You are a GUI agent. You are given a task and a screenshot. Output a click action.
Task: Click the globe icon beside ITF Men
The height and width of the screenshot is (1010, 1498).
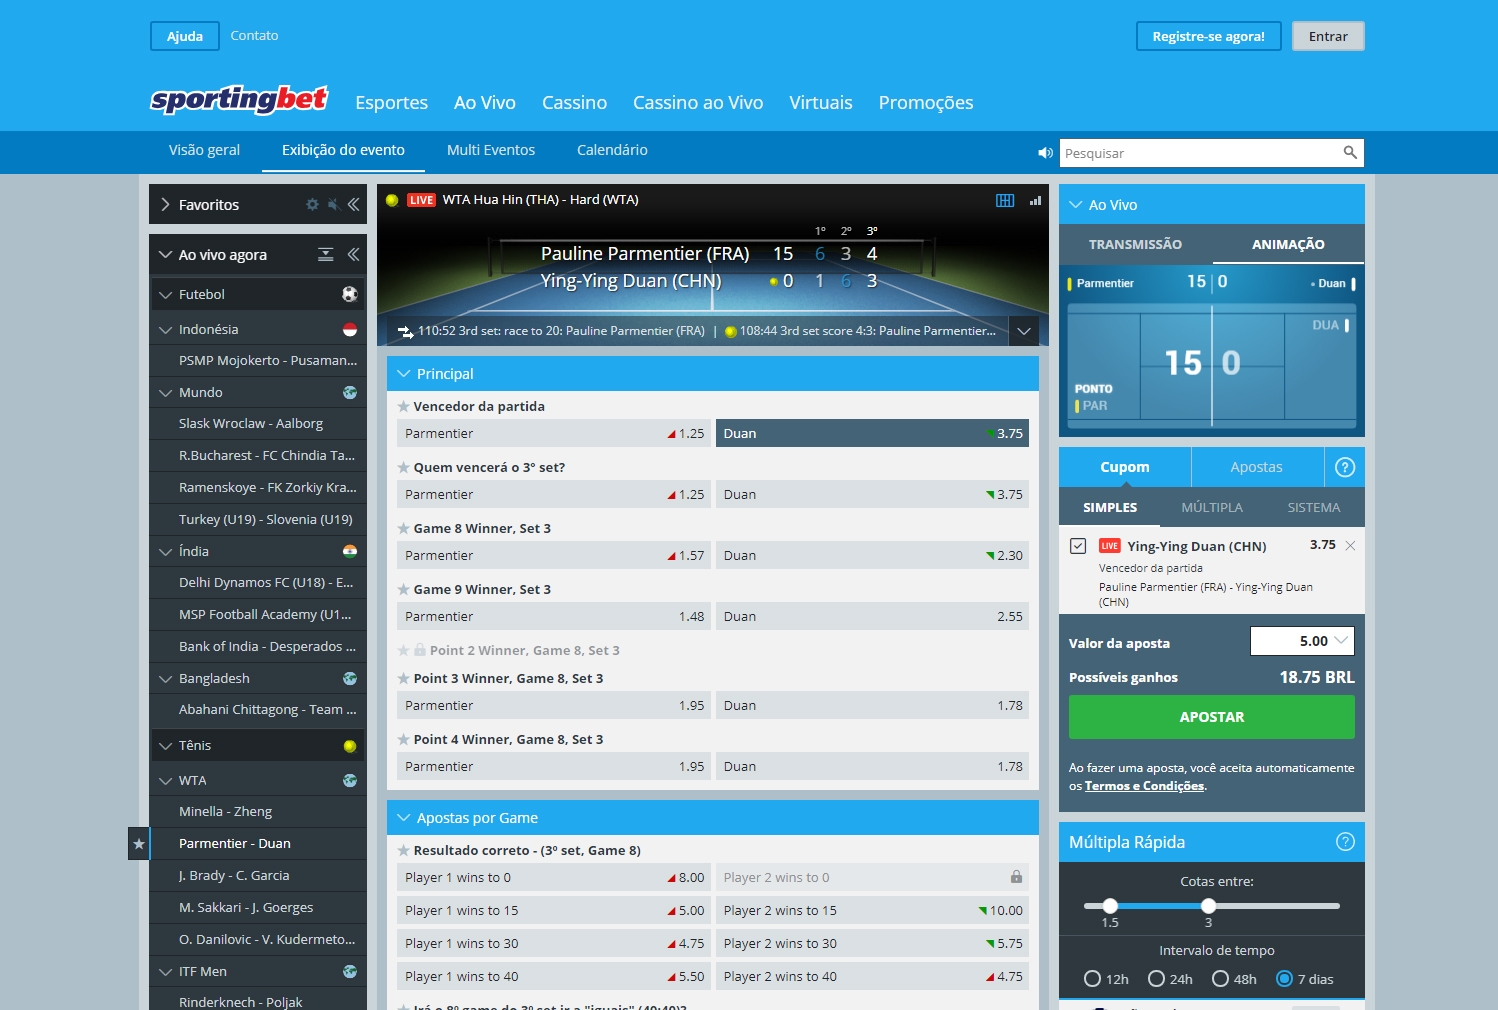tap(350, 971)
